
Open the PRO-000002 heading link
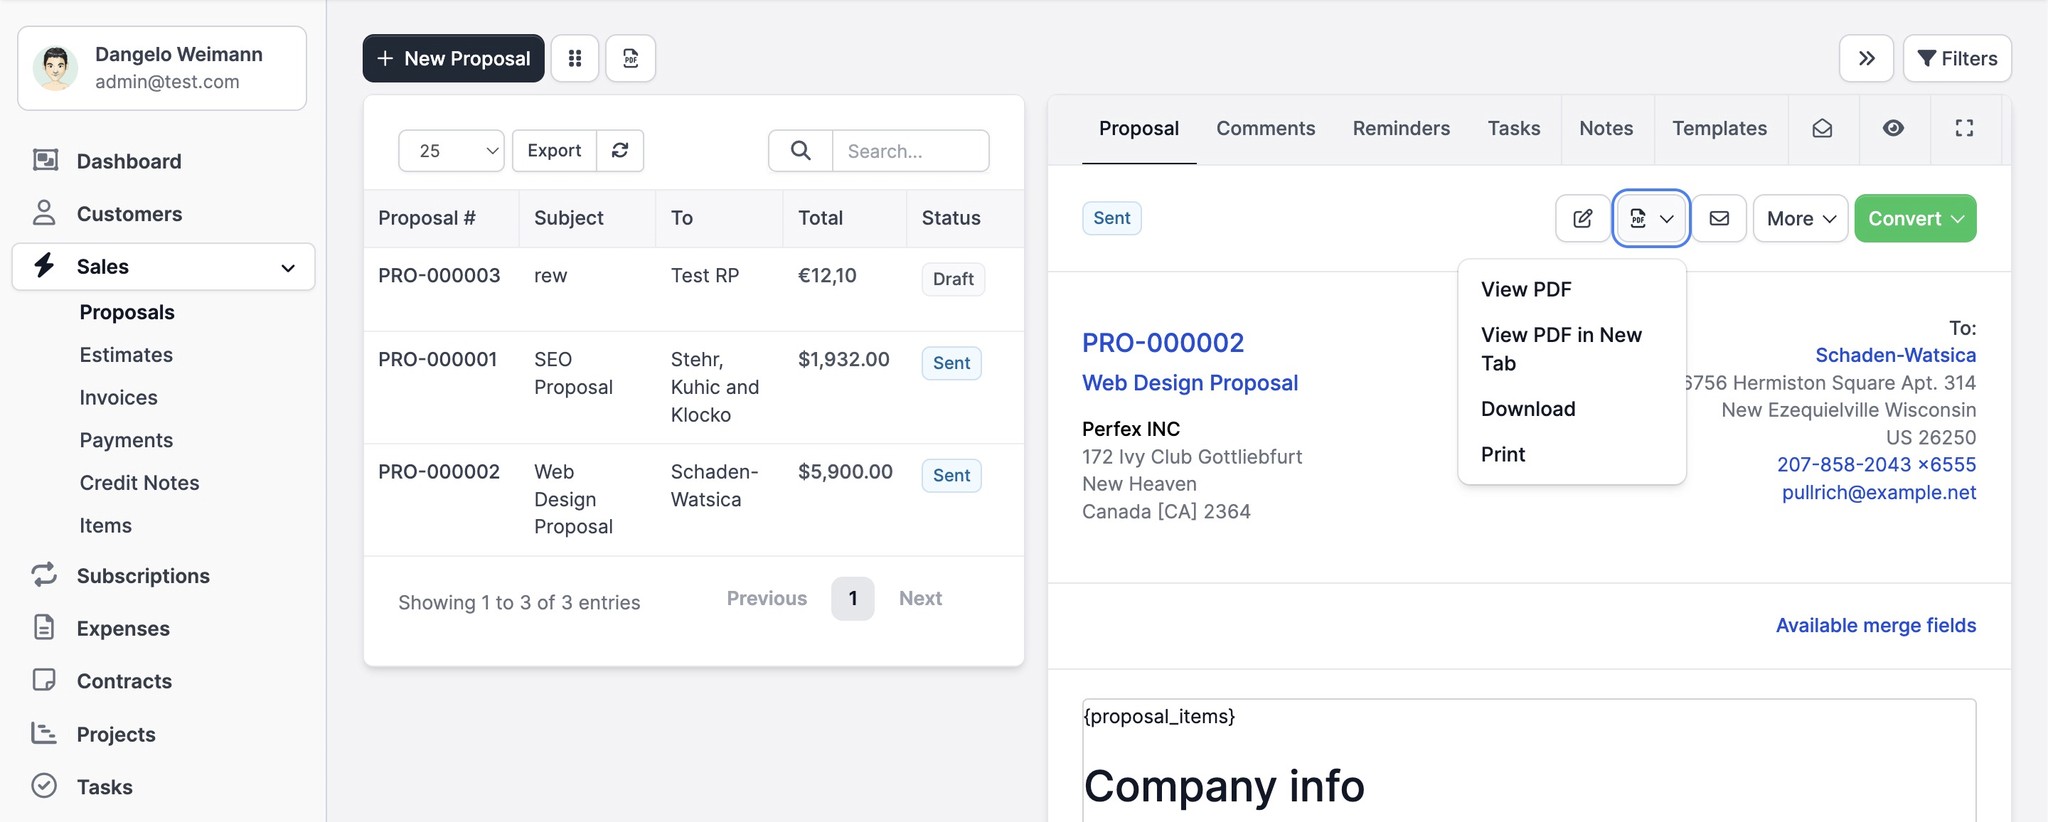1163,343
